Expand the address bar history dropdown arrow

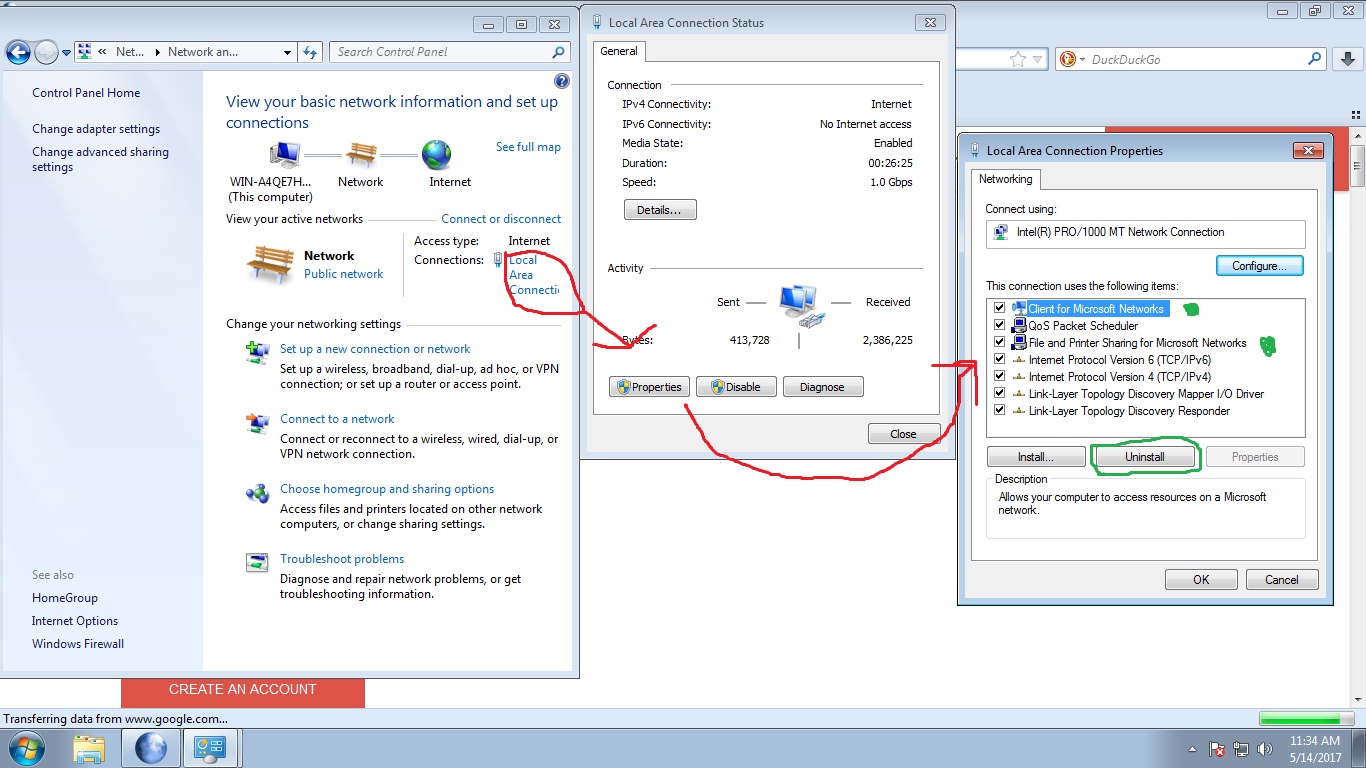point(287,52)
